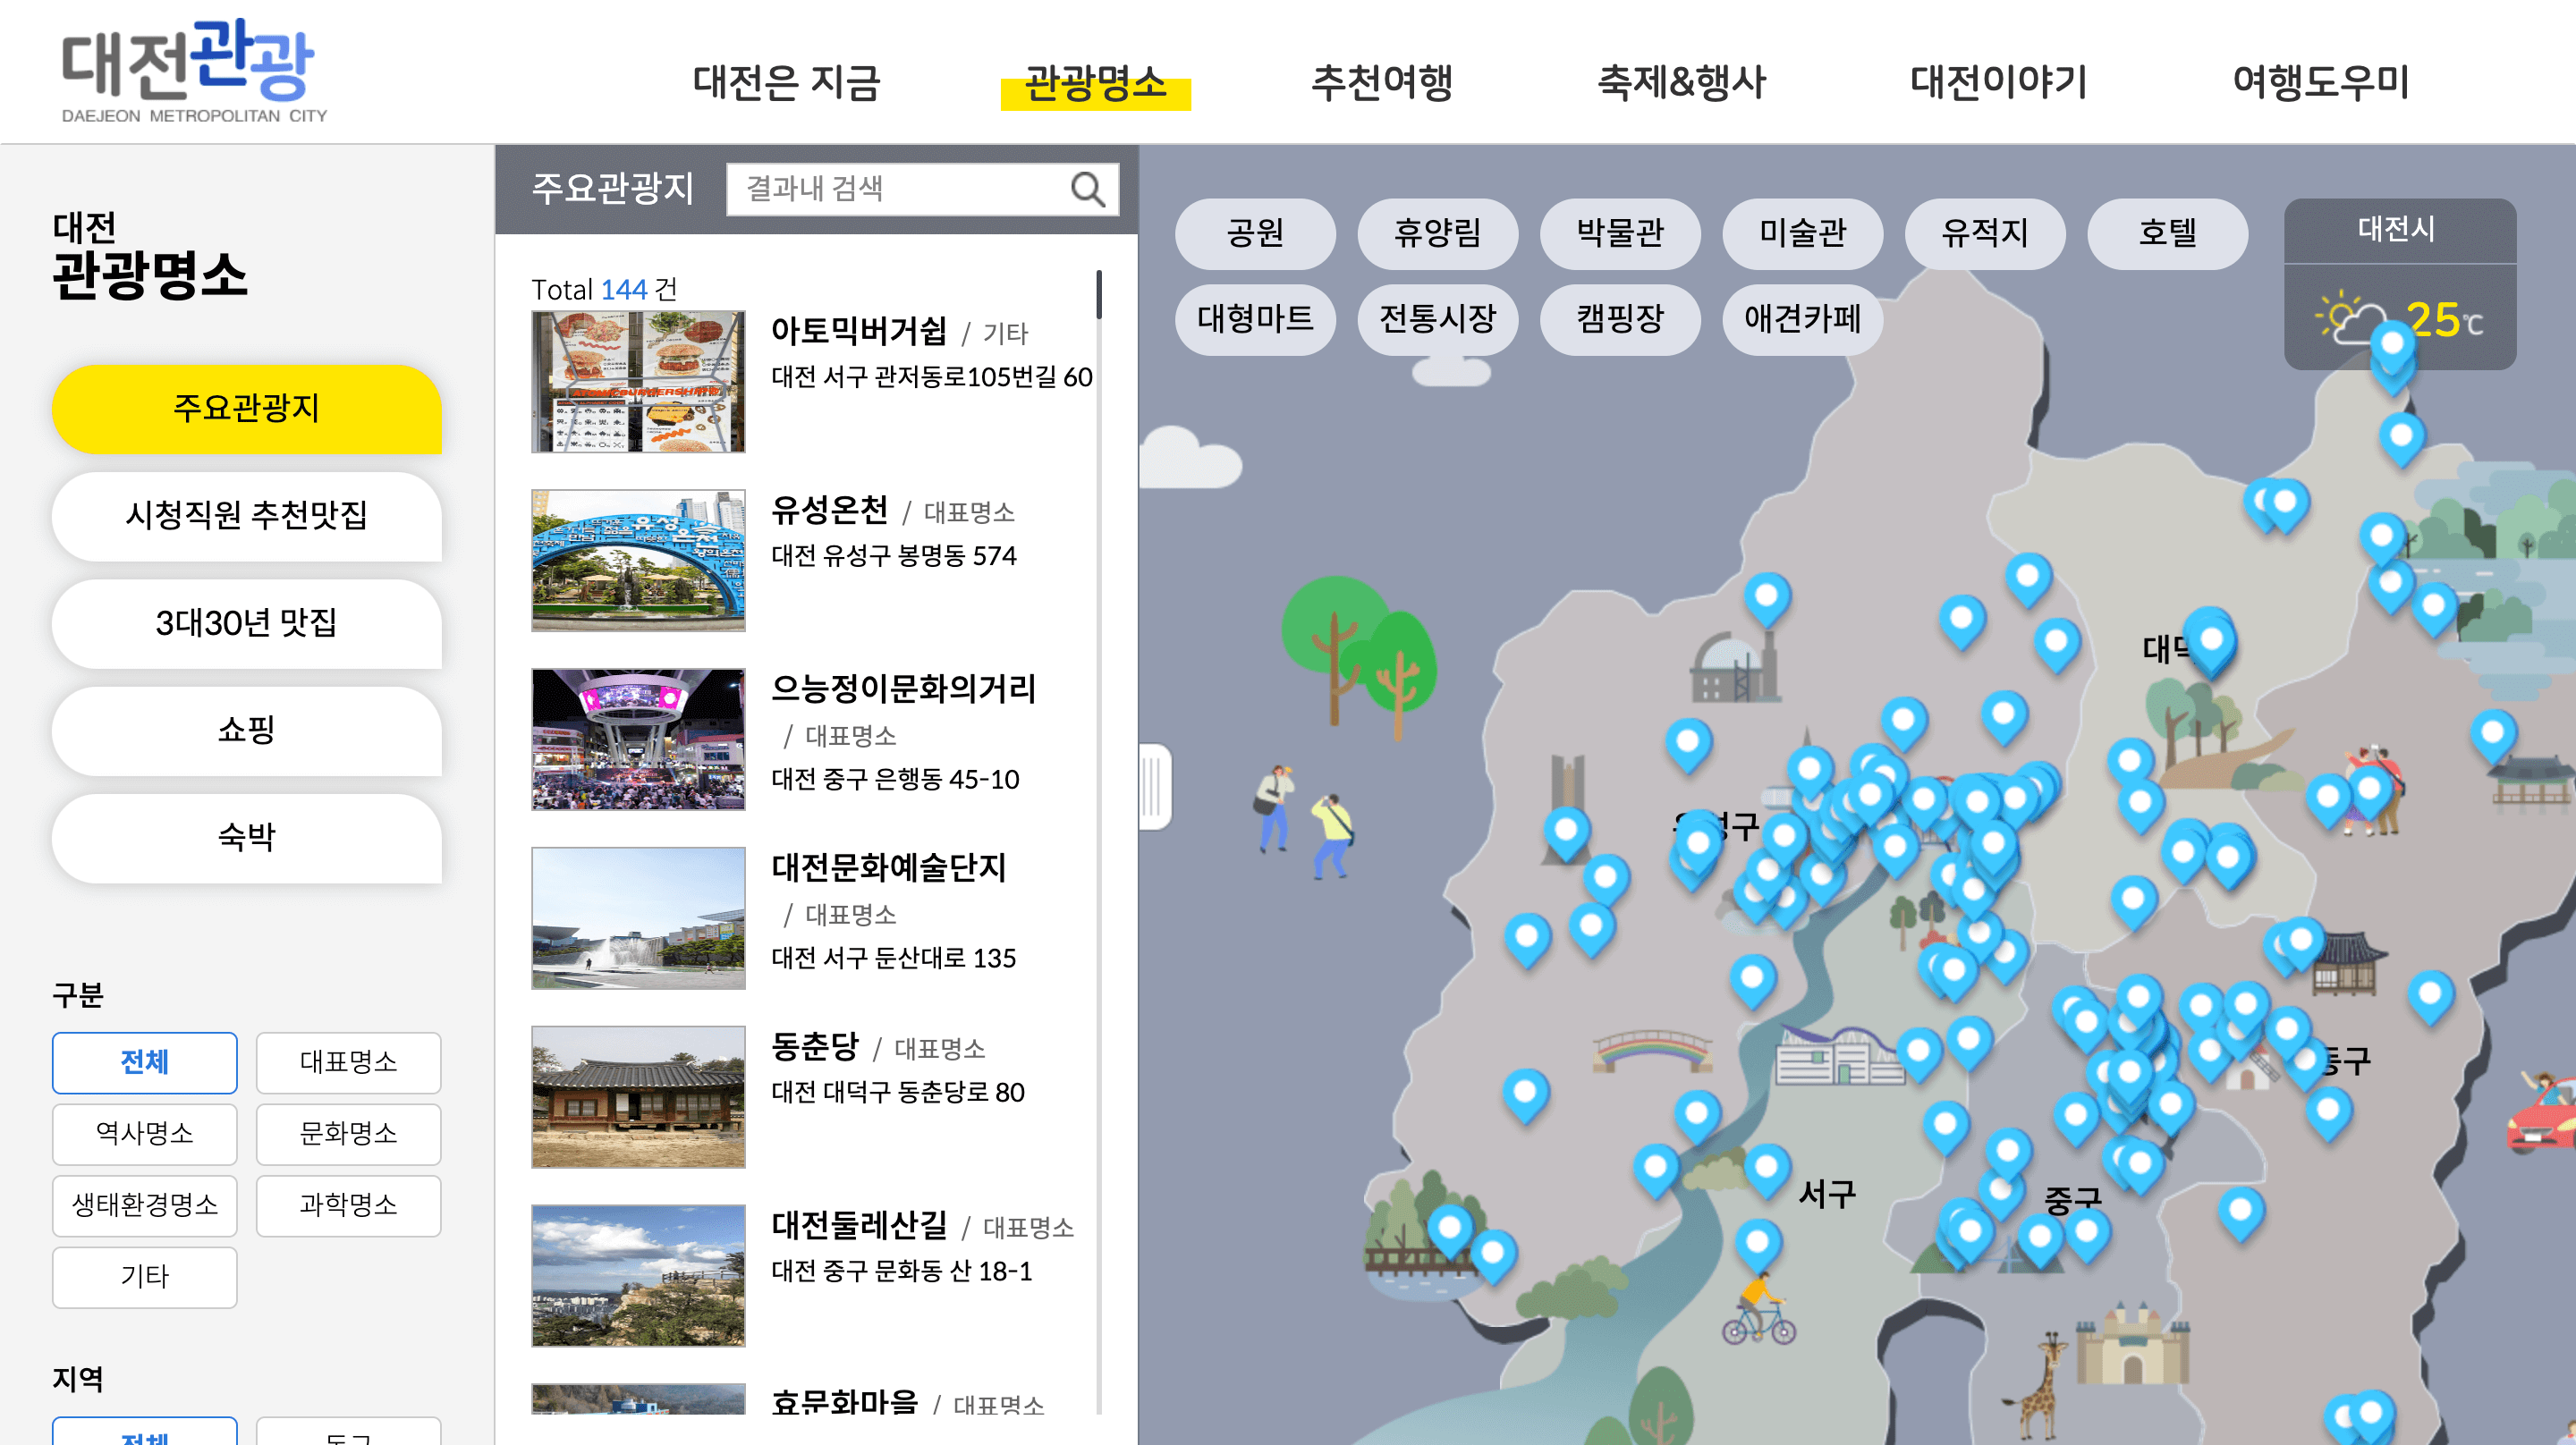
Task: Open the 추천여행 top menu
Action: tap(1381, 82)
